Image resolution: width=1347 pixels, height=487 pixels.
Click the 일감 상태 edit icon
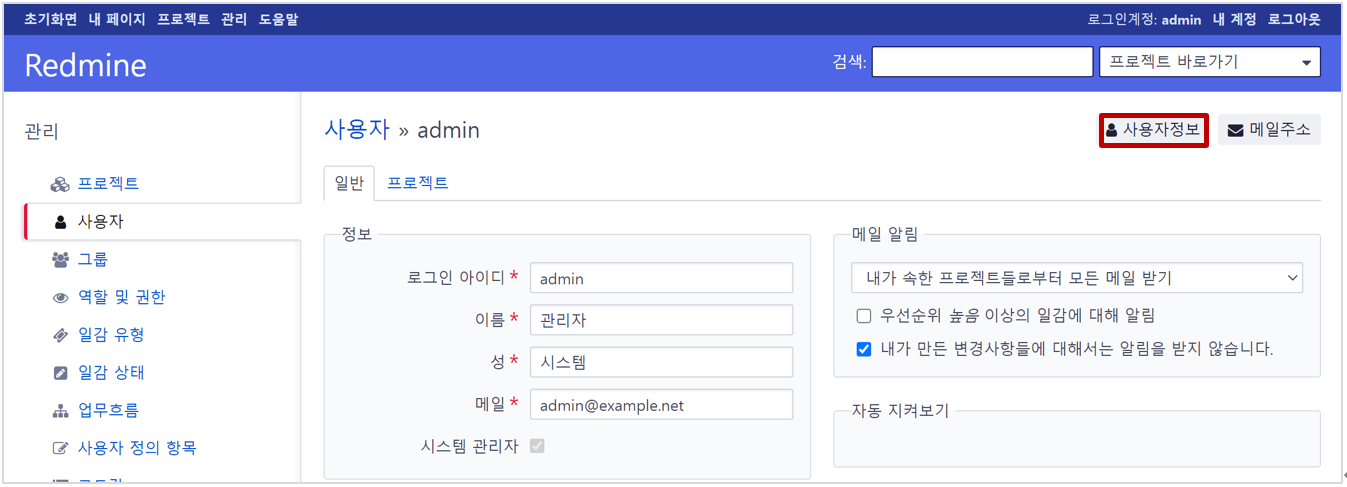click(60, 373)
